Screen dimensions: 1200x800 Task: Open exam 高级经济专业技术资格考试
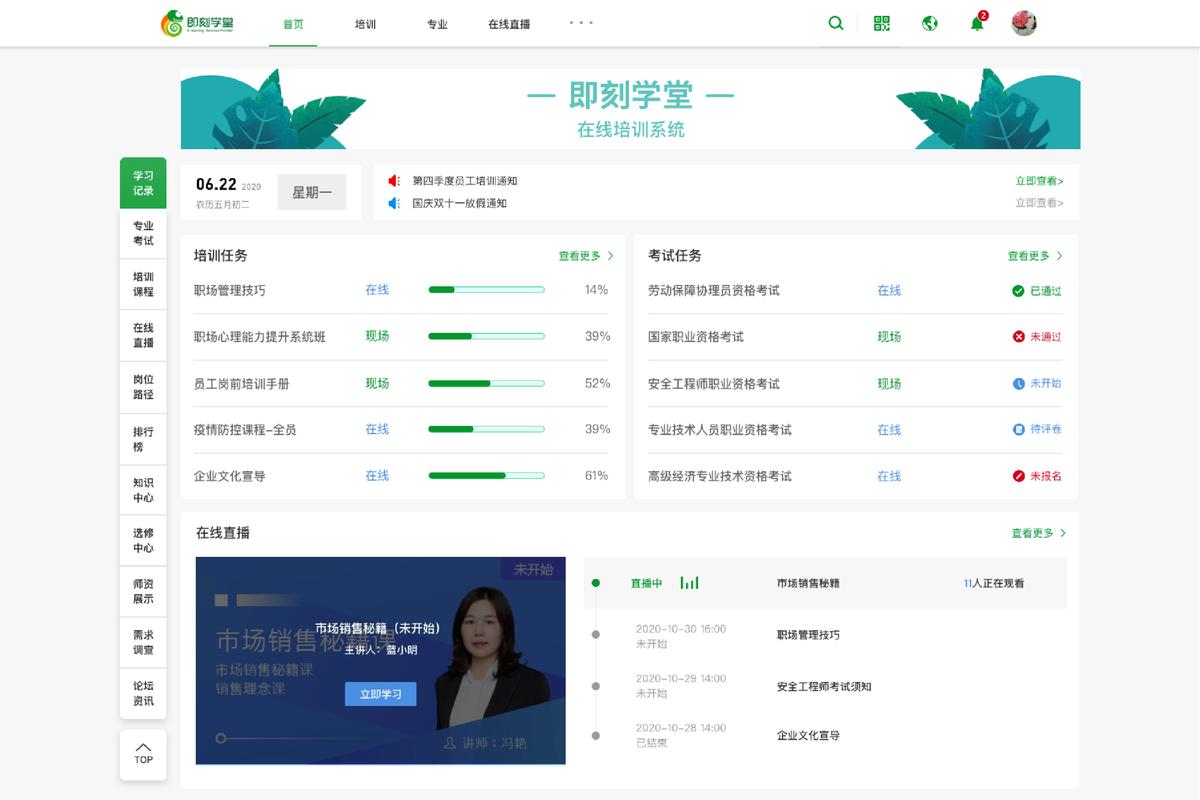click(720, 477)
